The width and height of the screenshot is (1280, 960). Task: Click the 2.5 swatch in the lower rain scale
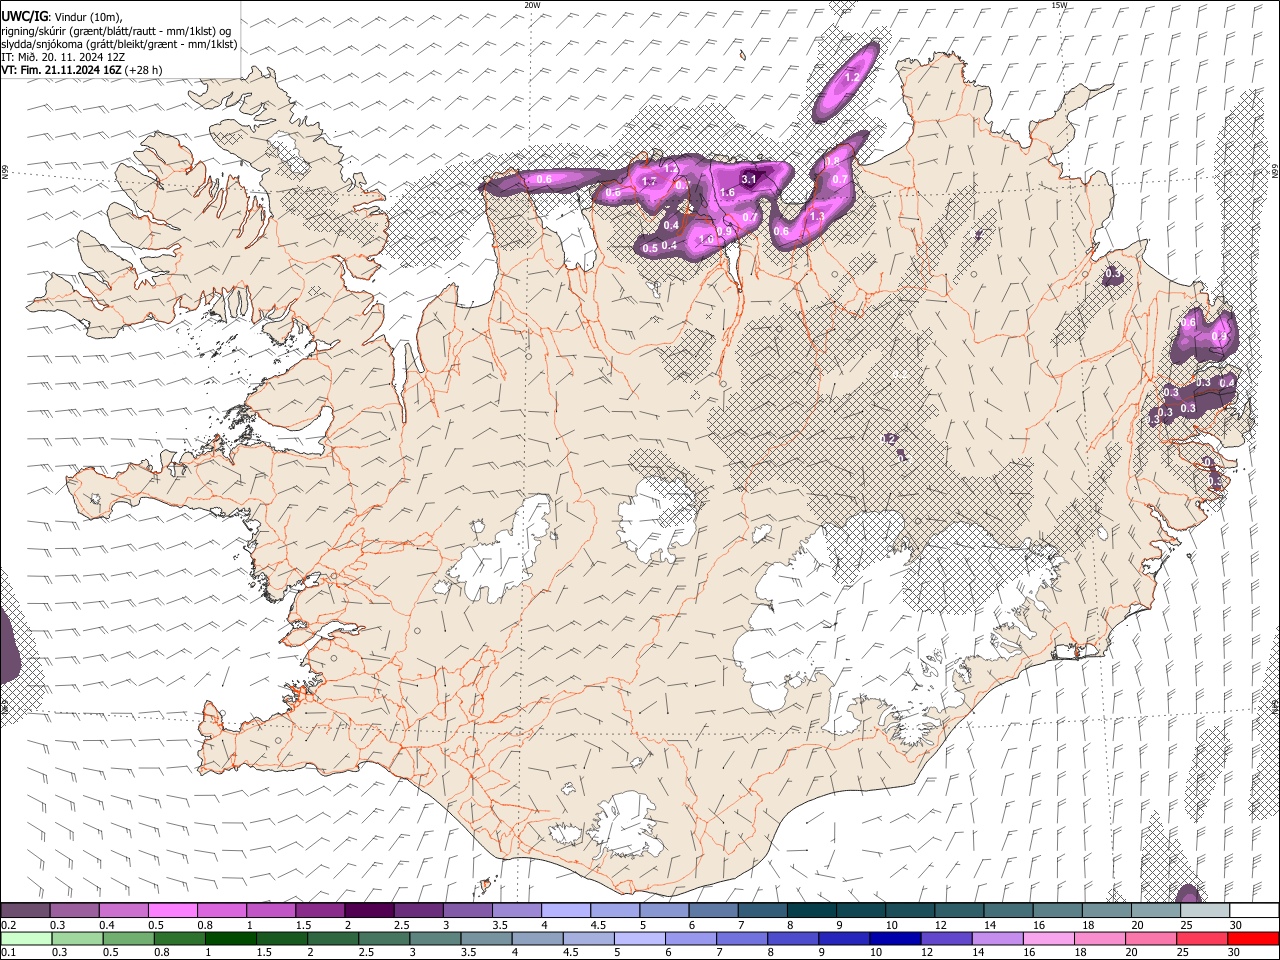(x=383, y=938)
